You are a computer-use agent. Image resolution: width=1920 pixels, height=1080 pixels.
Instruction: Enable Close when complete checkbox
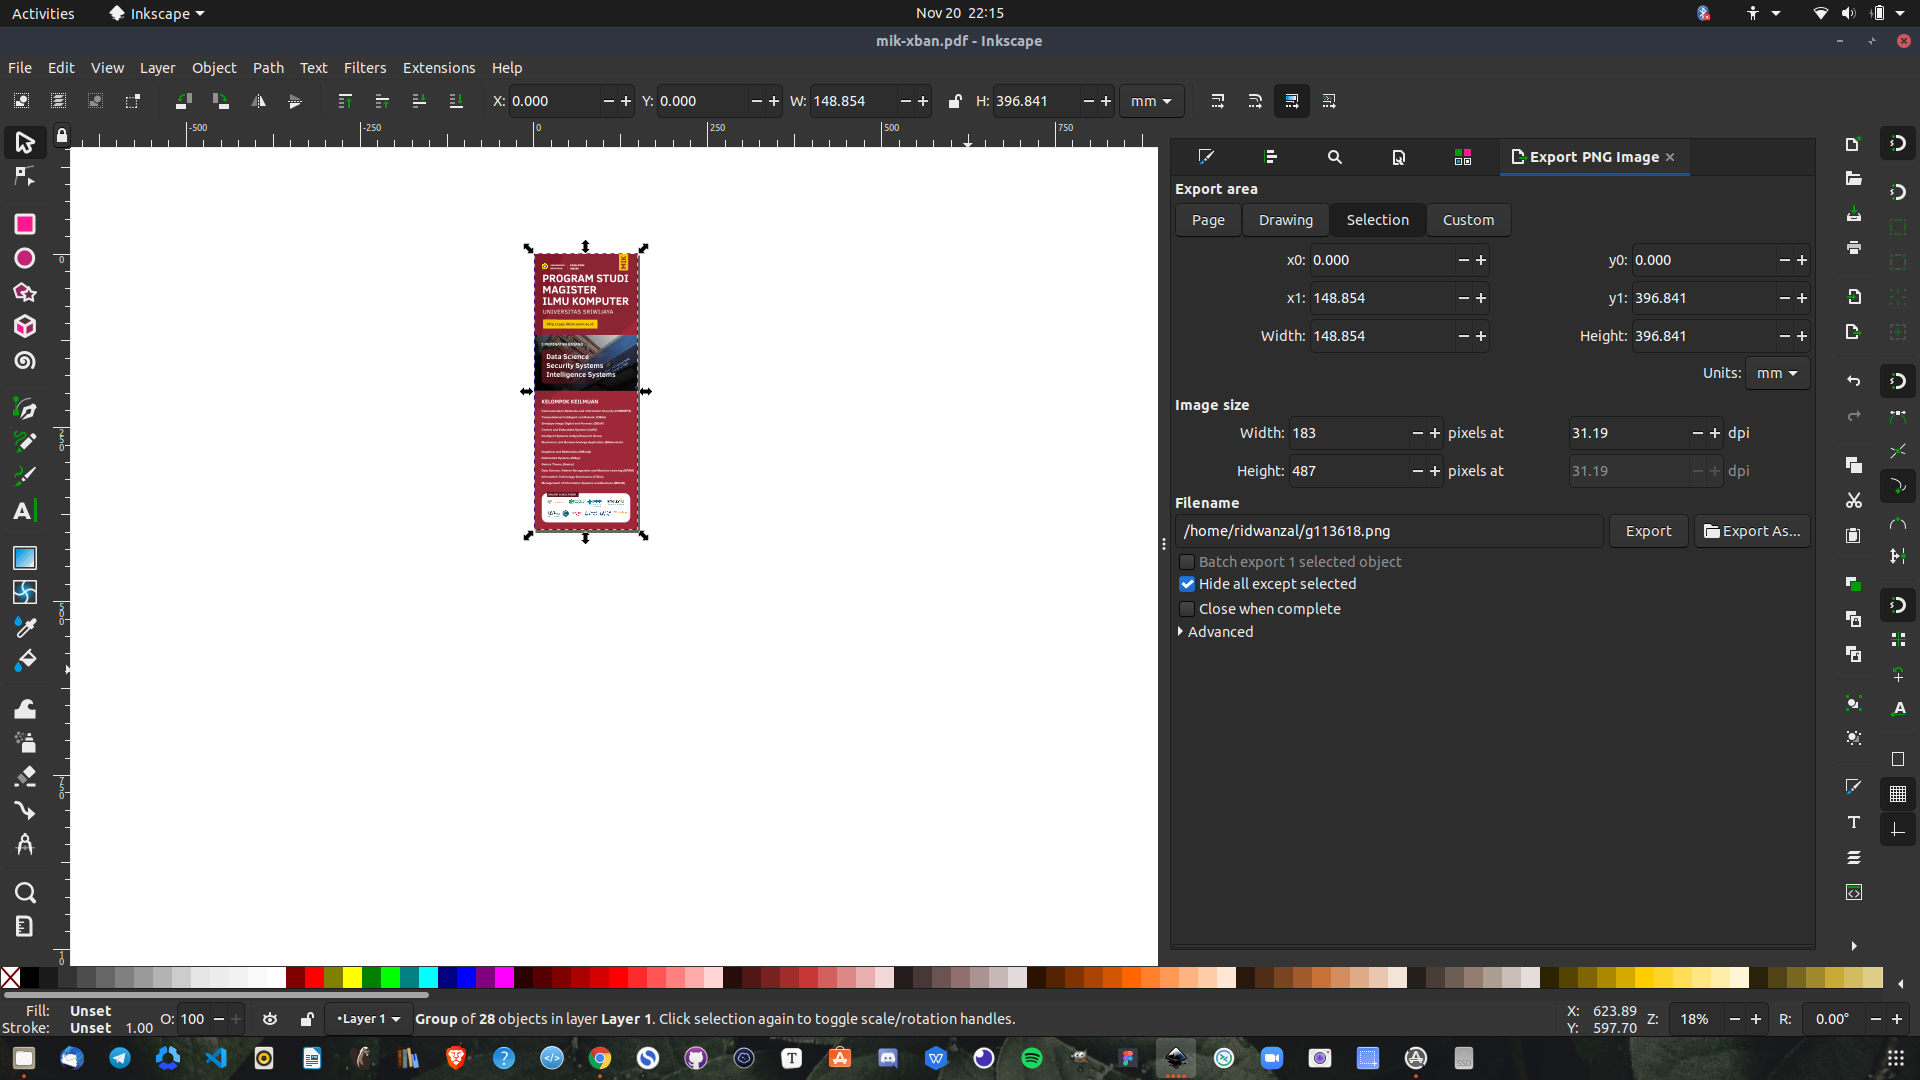1187,609
